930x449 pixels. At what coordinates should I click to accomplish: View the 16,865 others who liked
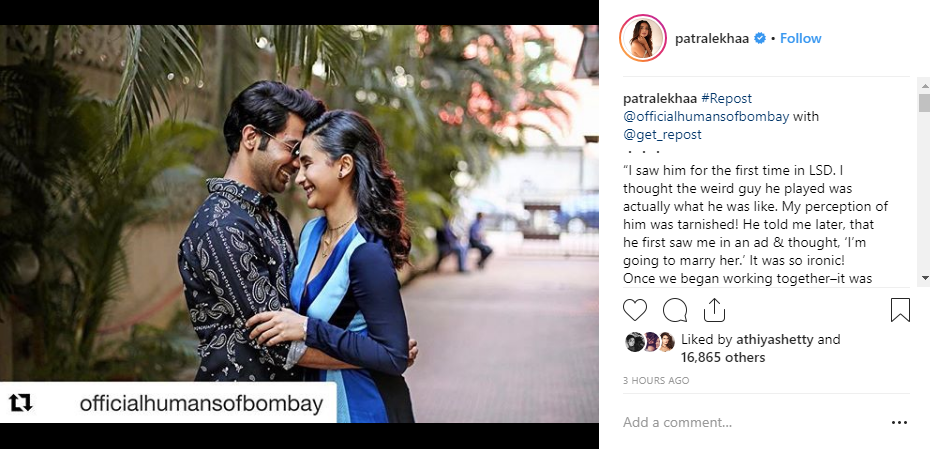tap(722, 357)
